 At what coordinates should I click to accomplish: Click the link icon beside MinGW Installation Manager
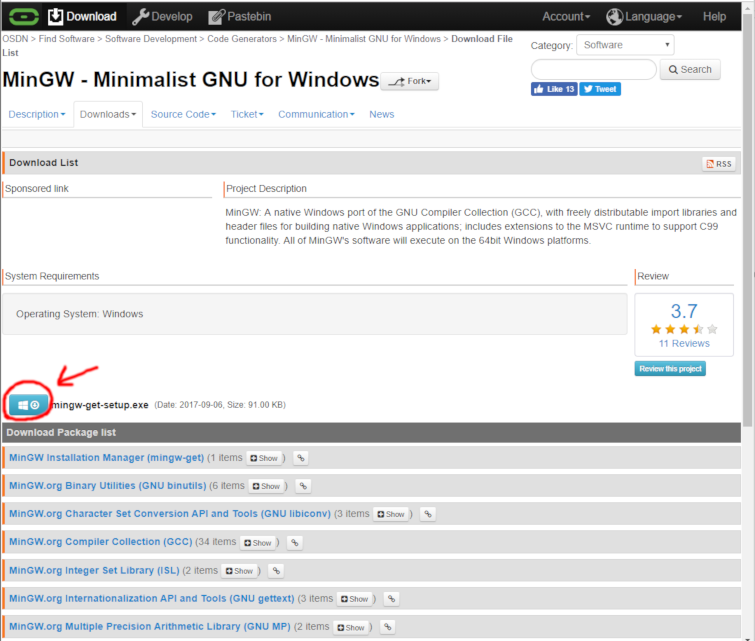[300, 458]
